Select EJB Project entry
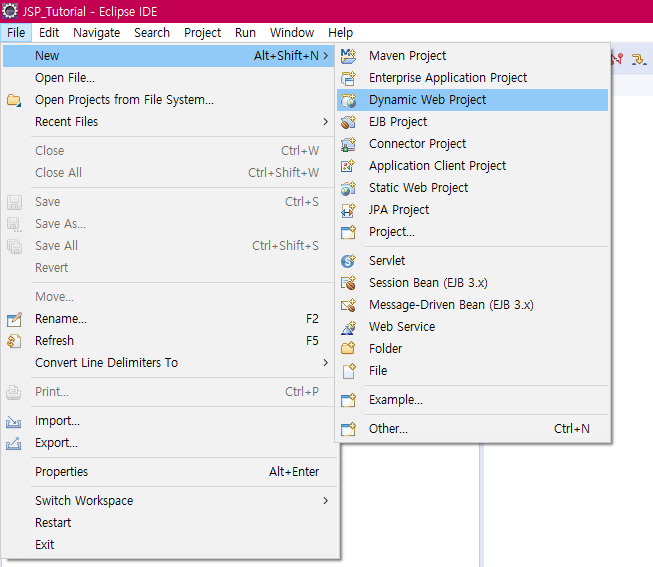The image size is (653, 567). (x=472, y=122)
